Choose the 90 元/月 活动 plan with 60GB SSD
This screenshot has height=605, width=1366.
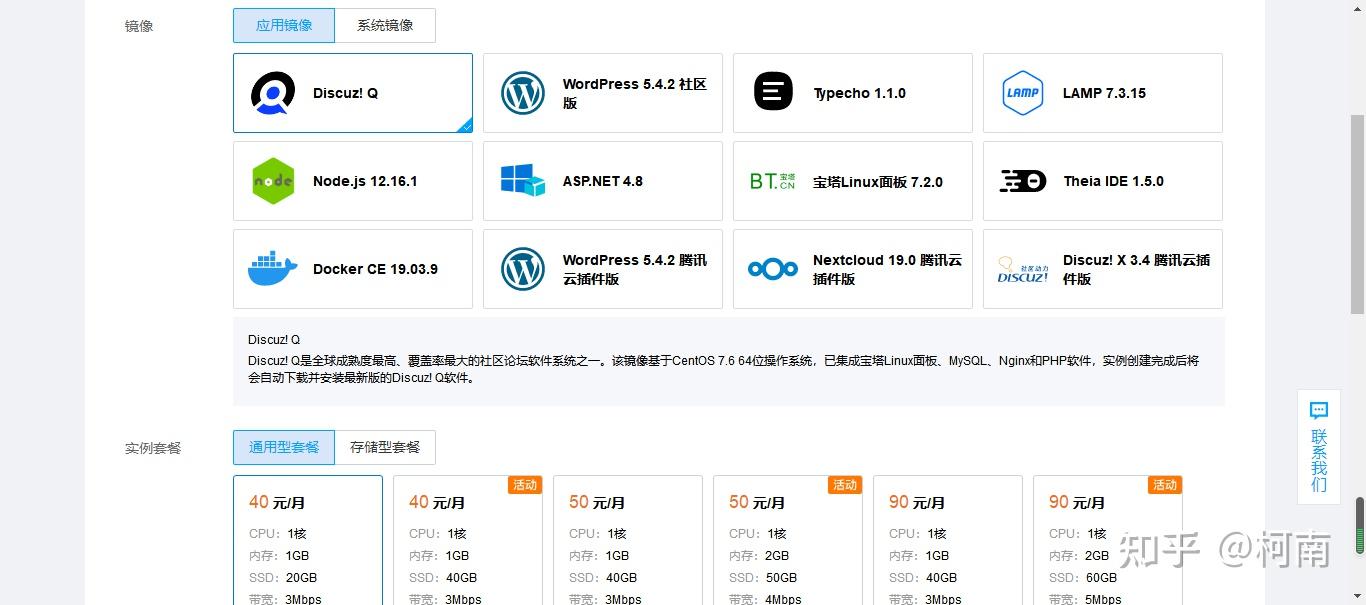click(x=1108, y=540)
